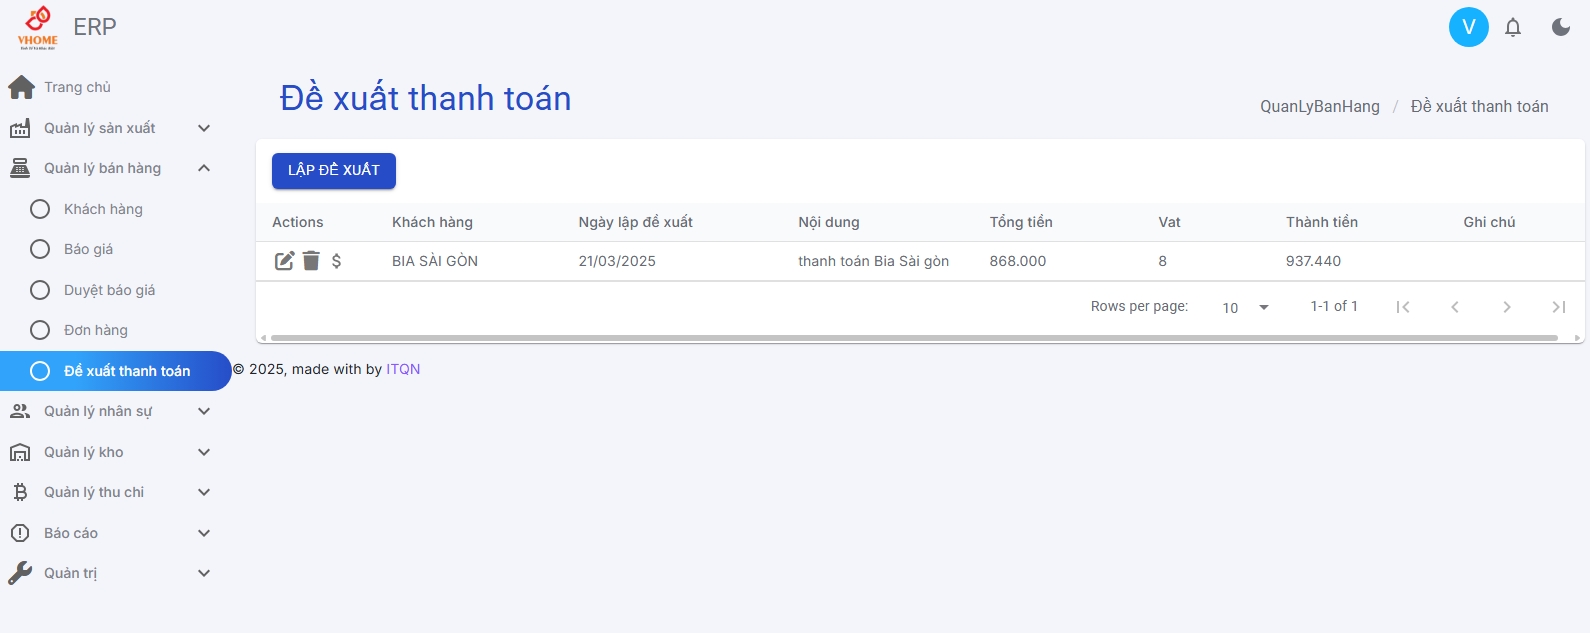
Task: Click the horizontal scrollbar under the table
Action: tap(914, 338)
